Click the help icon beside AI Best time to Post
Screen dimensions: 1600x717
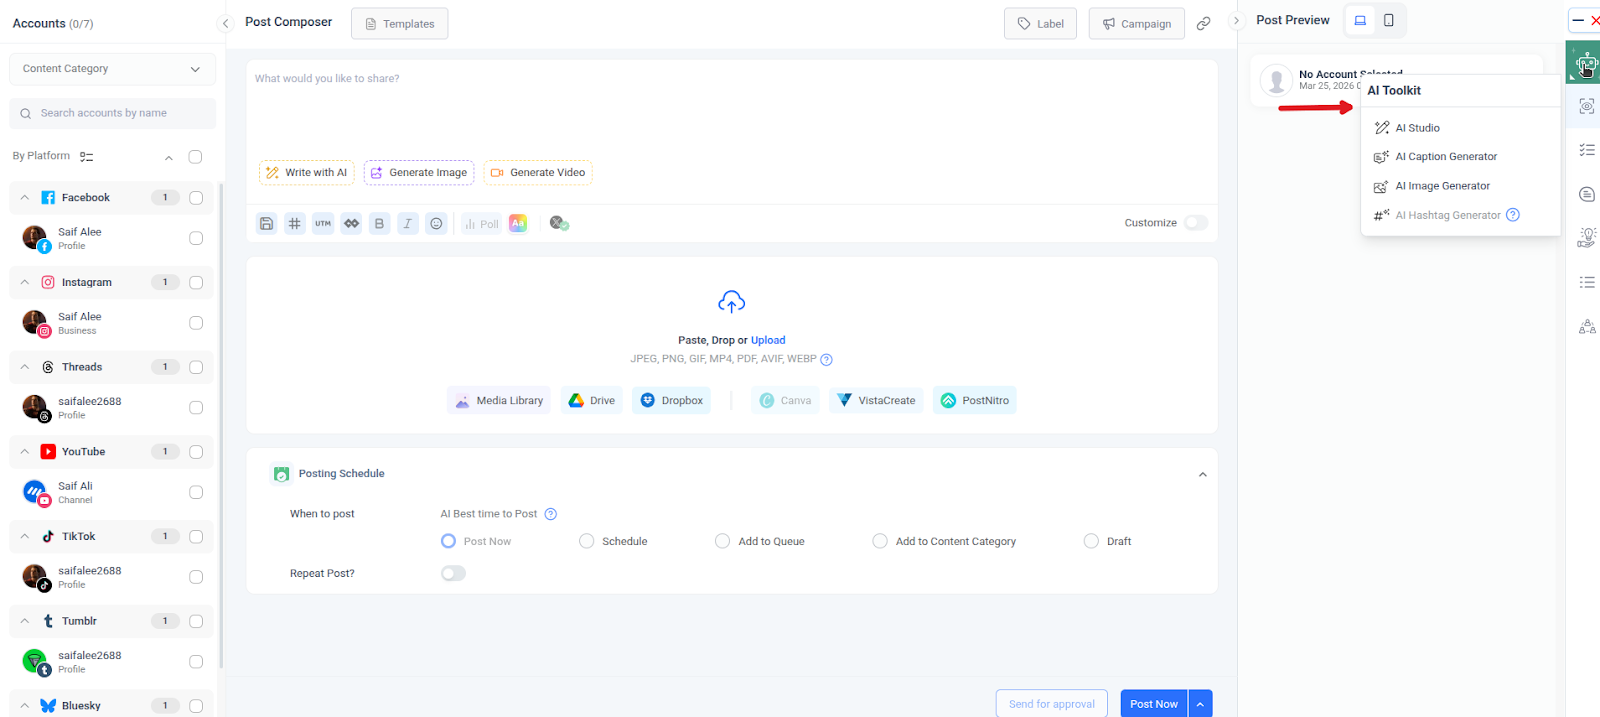coord(550,514)
